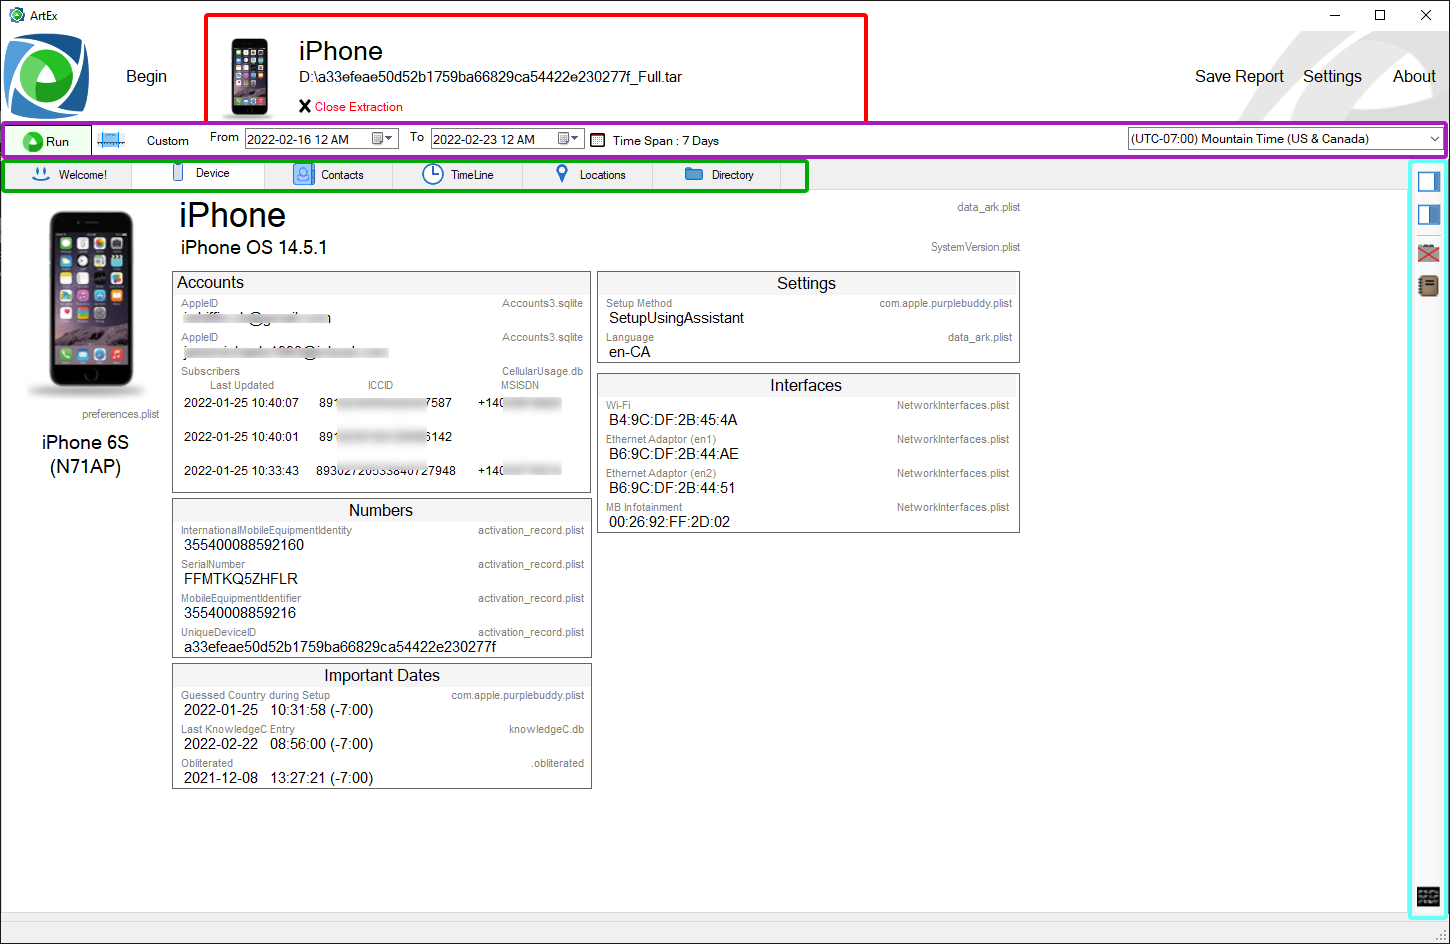Click the Guessed Country during Setup date 2022-01-25
This screenshot has width=1450, height=944.
click(x=278, y=710)
